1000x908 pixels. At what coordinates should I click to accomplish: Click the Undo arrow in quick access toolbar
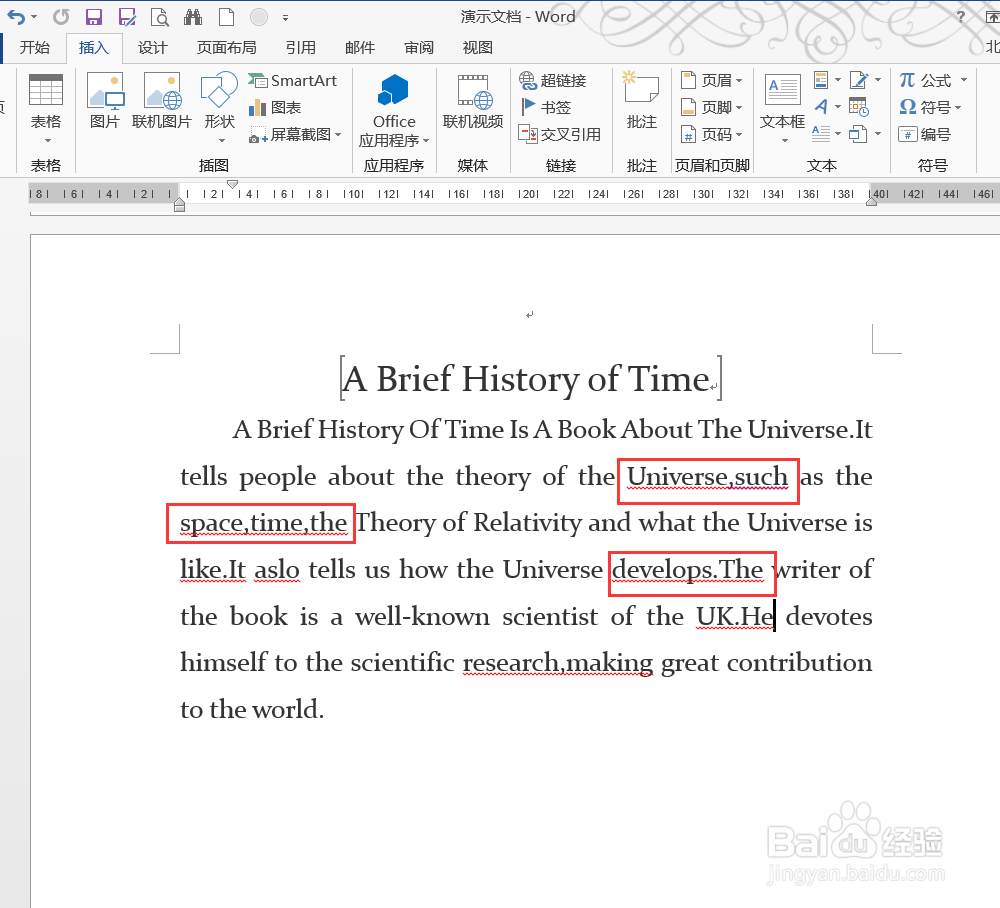coord(17,17)
